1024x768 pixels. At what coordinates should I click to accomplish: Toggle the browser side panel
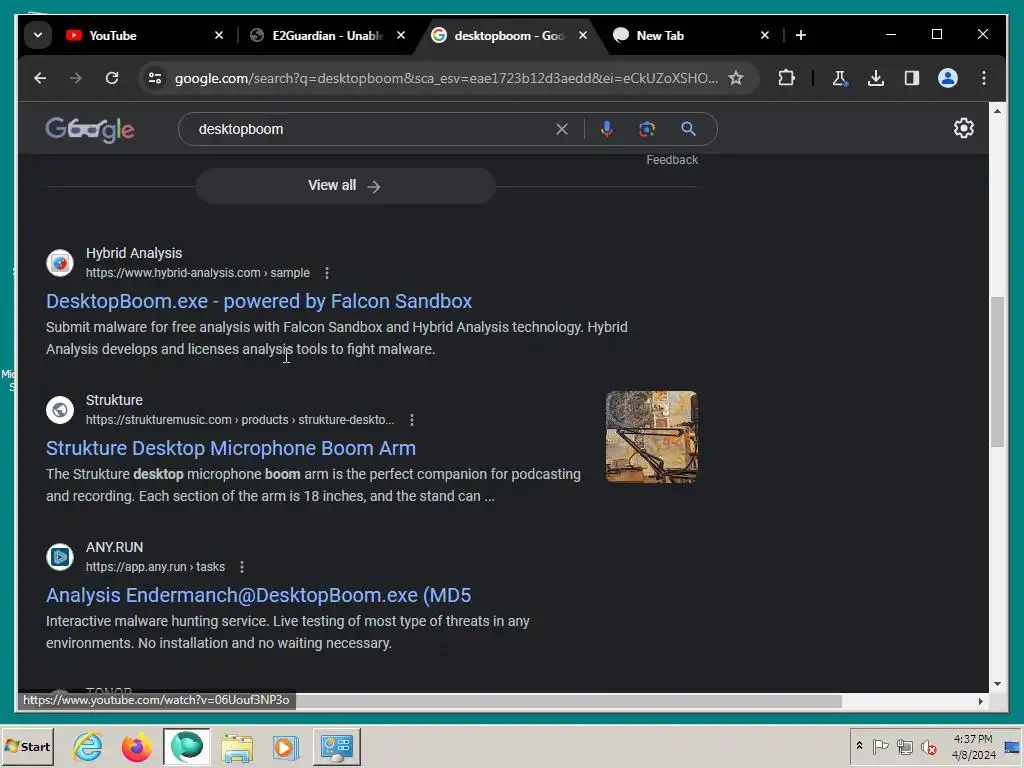coord(912,78)
